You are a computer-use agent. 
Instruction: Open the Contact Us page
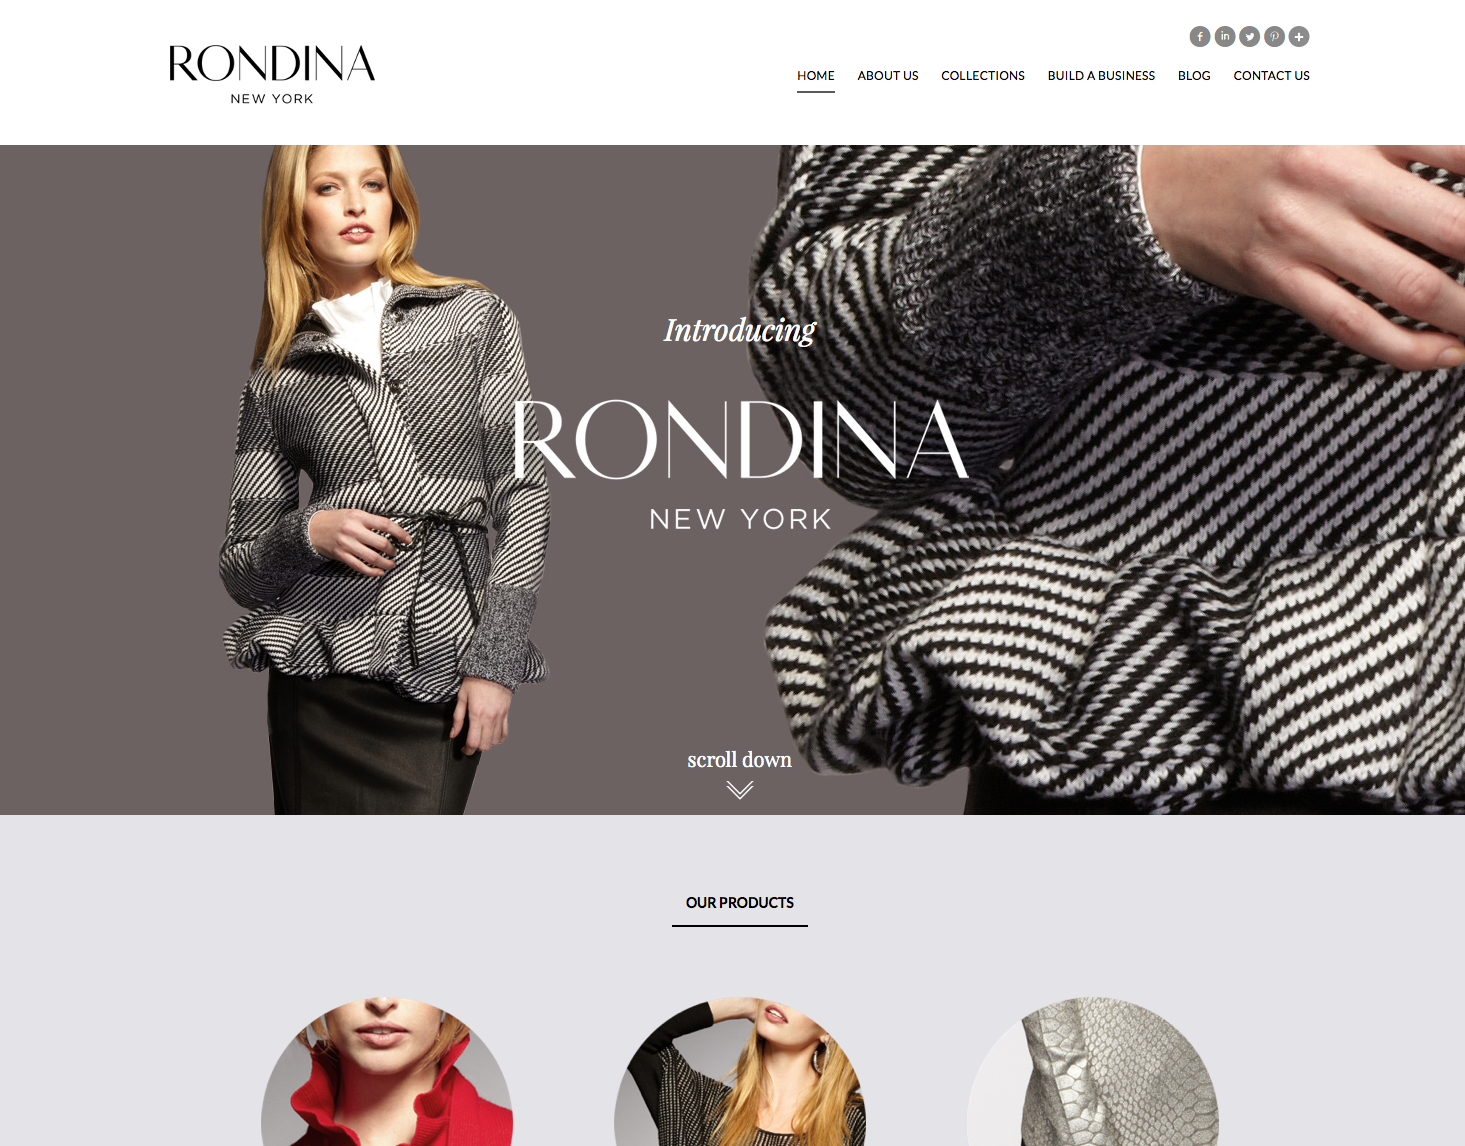pyautogui.click(x=1271, y=76)
